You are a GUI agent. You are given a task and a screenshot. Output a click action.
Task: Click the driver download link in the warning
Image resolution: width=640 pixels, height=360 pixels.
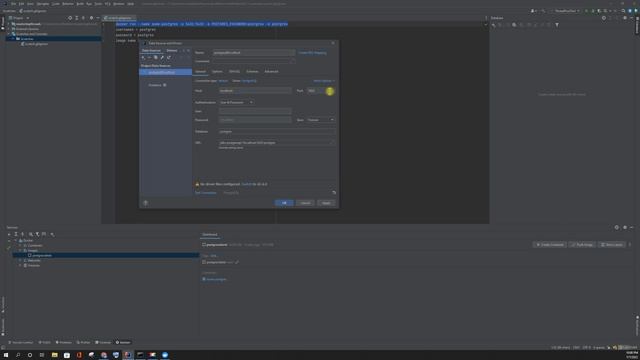[247, 184]
